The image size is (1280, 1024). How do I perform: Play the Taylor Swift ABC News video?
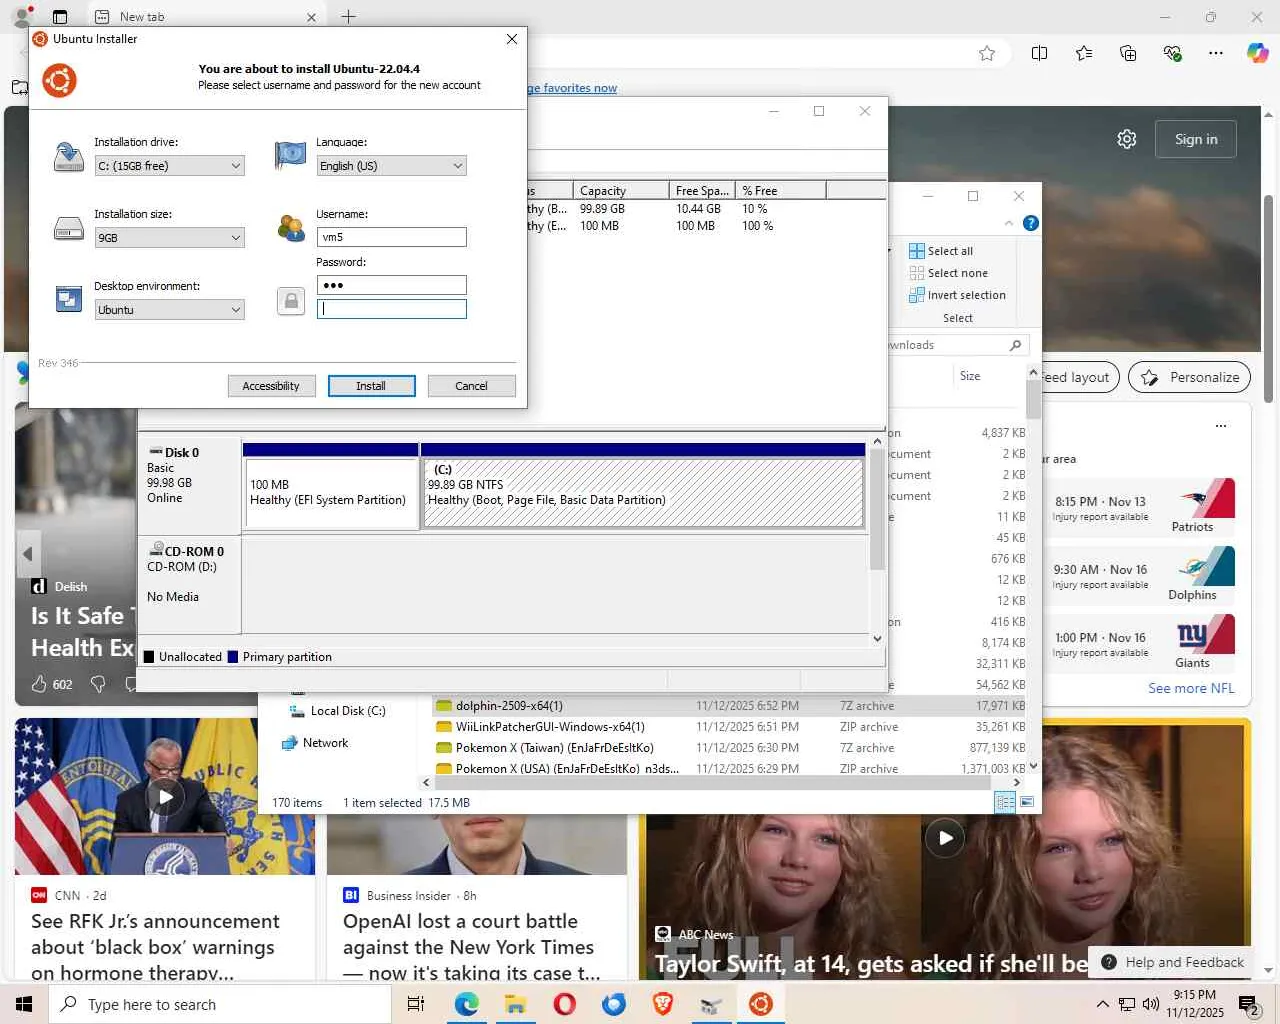(945, 838)
